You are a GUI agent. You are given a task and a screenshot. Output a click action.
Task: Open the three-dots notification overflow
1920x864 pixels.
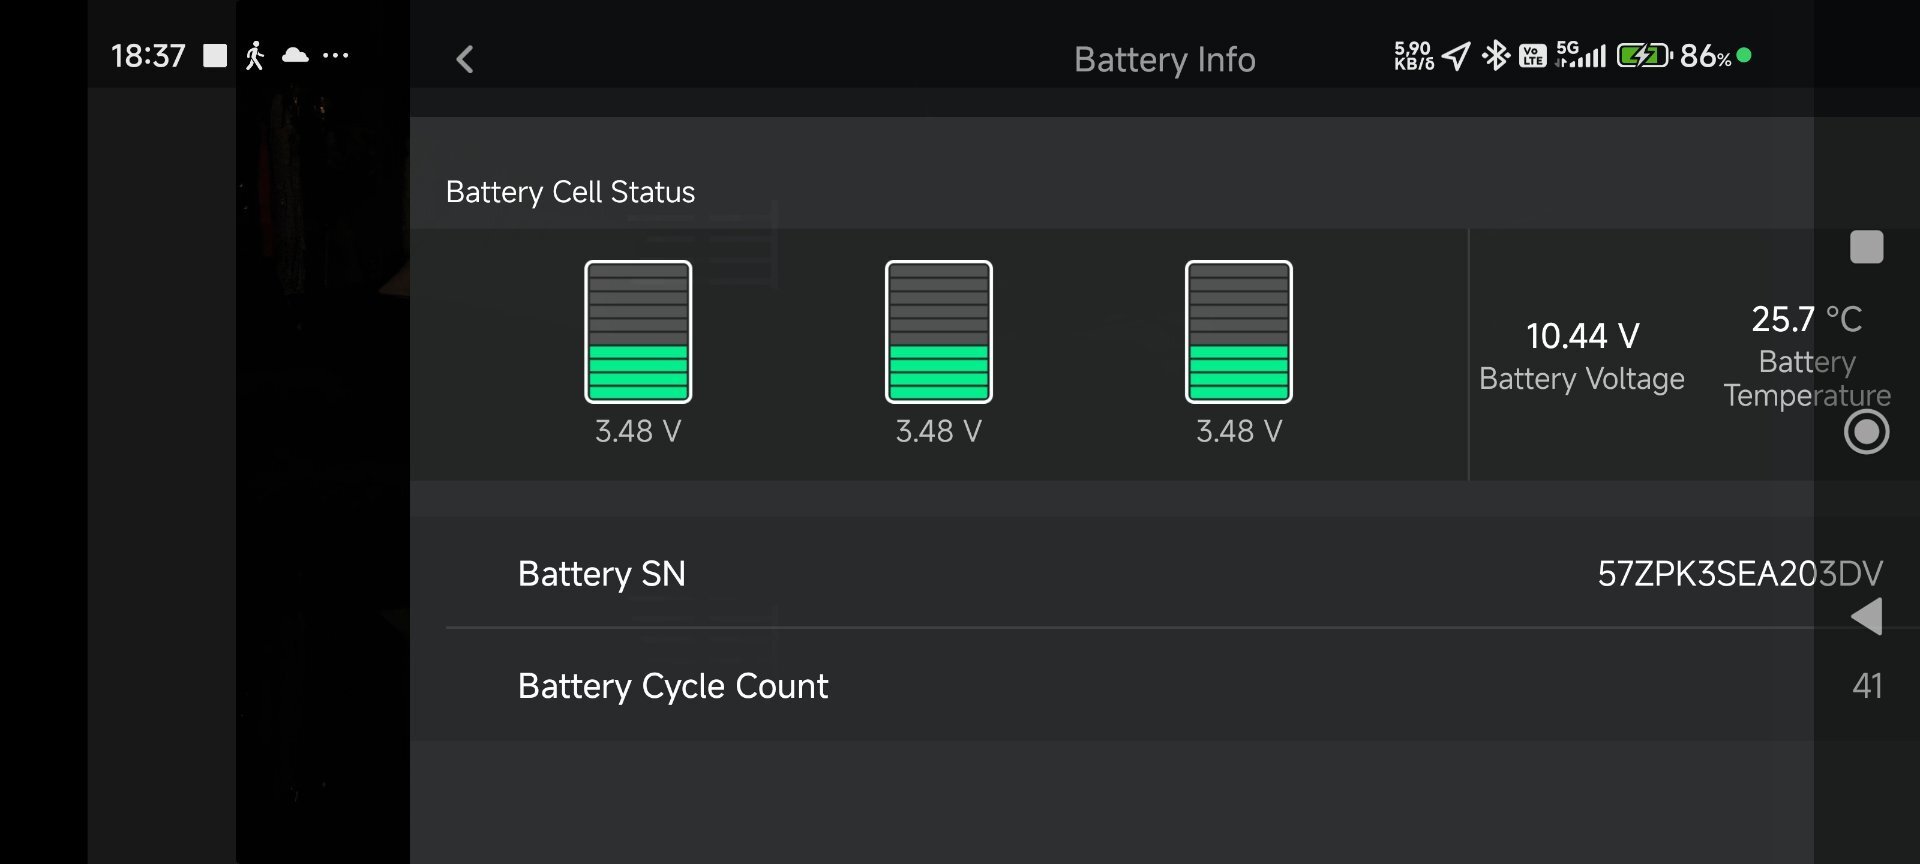(x=336, y=55)
